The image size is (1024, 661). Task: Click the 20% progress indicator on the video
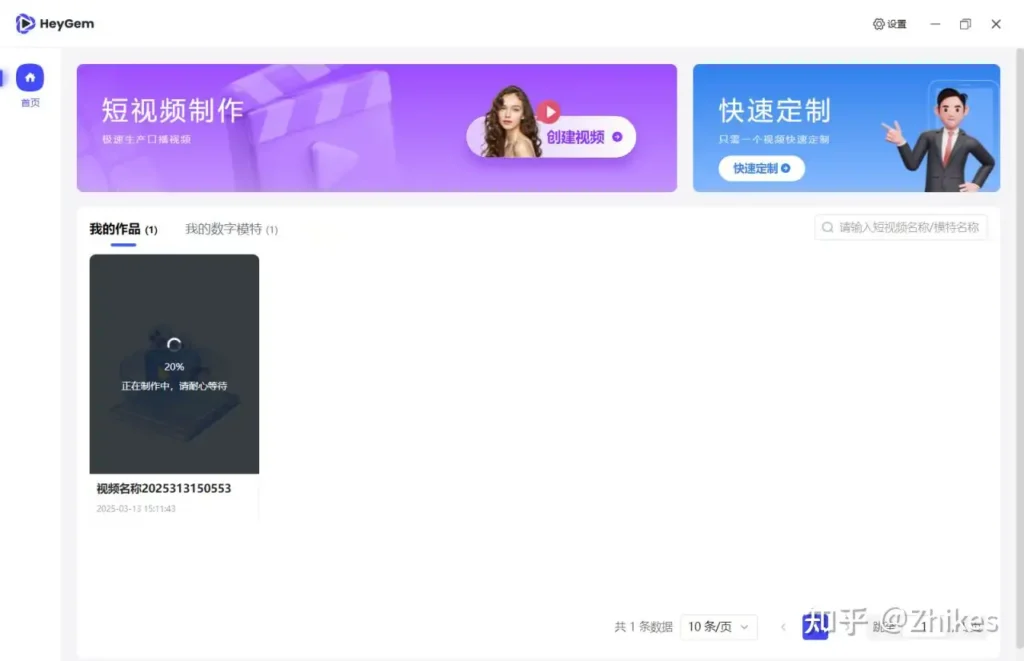tap(174, 367)
